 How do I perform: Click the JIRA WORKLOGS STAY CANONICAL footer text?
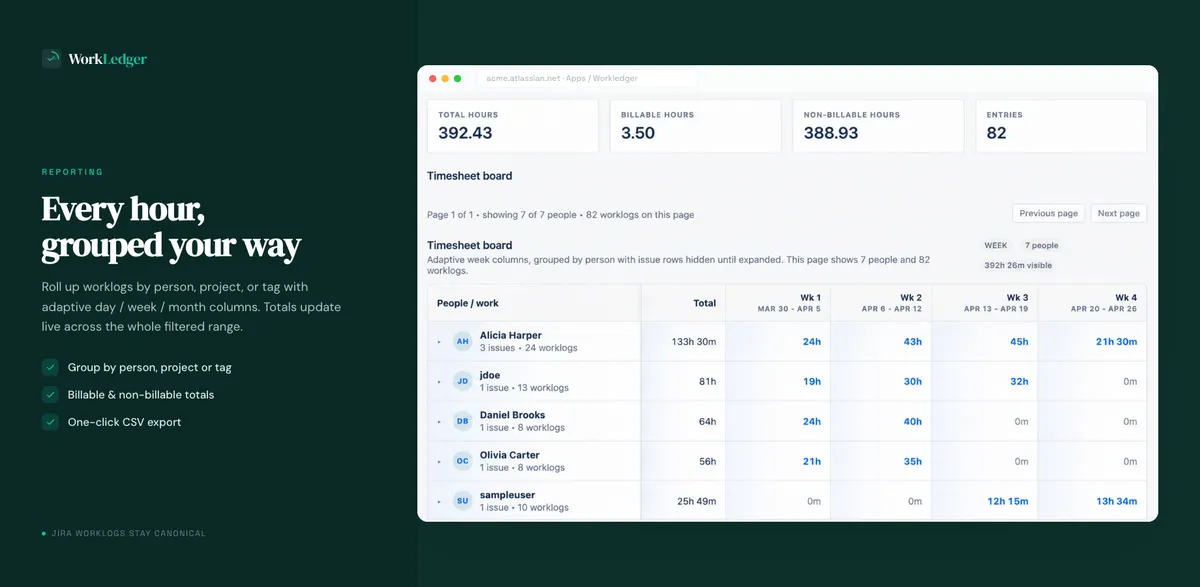click(x=128, y=533)
